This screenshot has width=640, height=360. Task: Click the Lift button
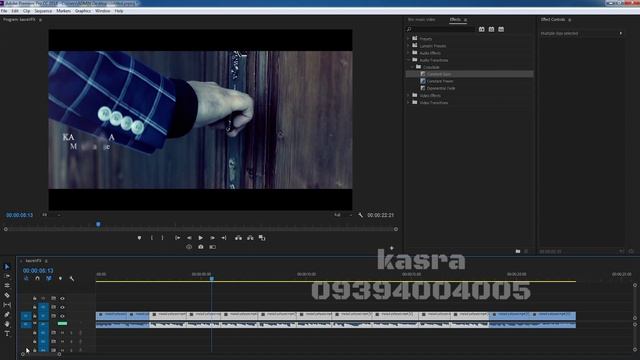(238, 238)
